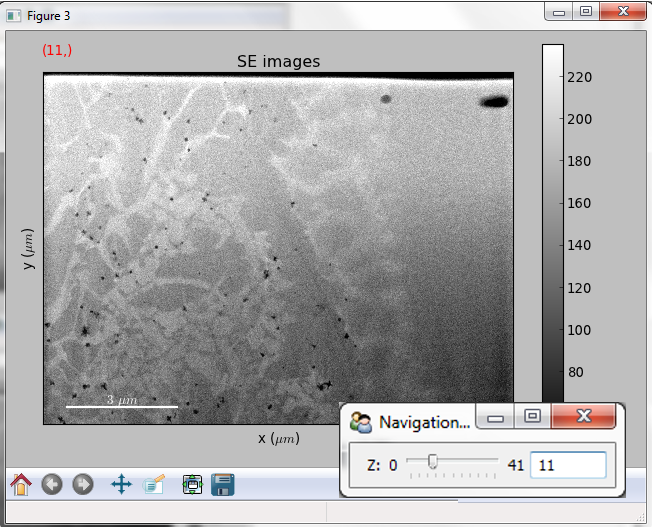Click the Figure 3 window icon
Image resolution: width=652 pixels, height=527 pixels.
click(x=14, y=17)
